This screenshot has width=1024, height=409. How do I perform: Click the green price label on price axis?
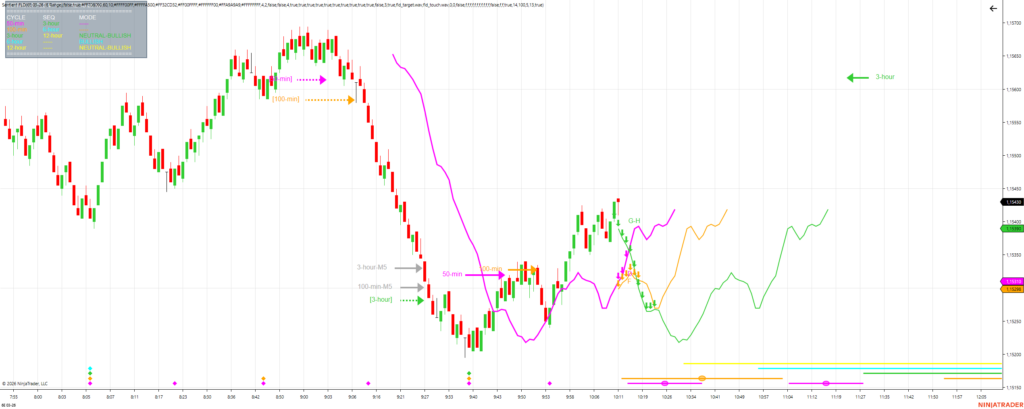coord(1012,229)
